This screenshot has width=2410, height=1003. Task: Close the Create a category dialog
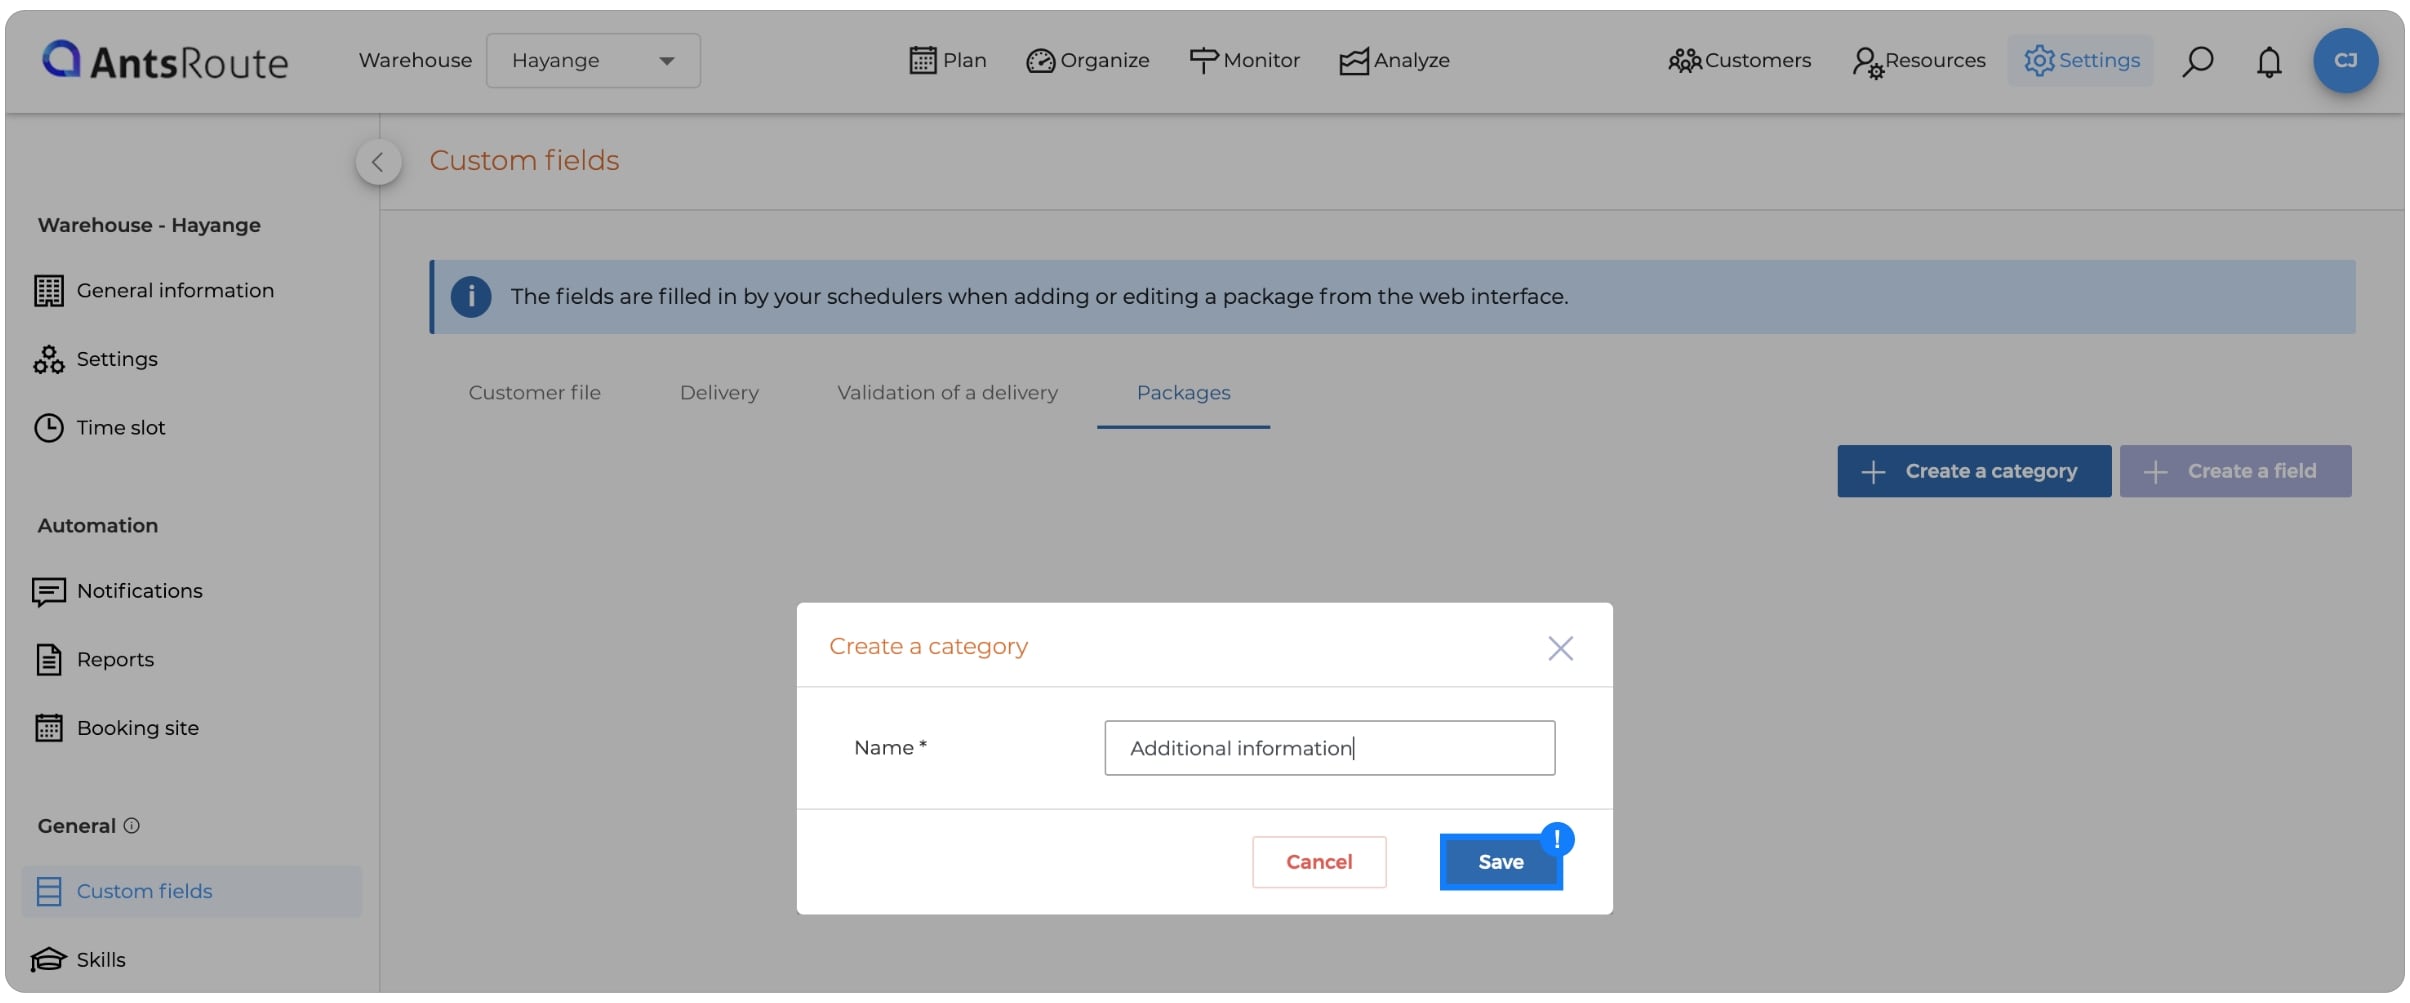pyautogui.click(x=1560, y=648)
